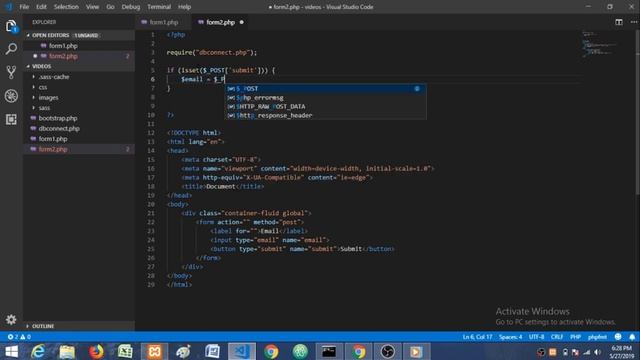Viewport: 640px width, 360px height.
Task: Select the form2.php editor tab
Action: point(220,22)
